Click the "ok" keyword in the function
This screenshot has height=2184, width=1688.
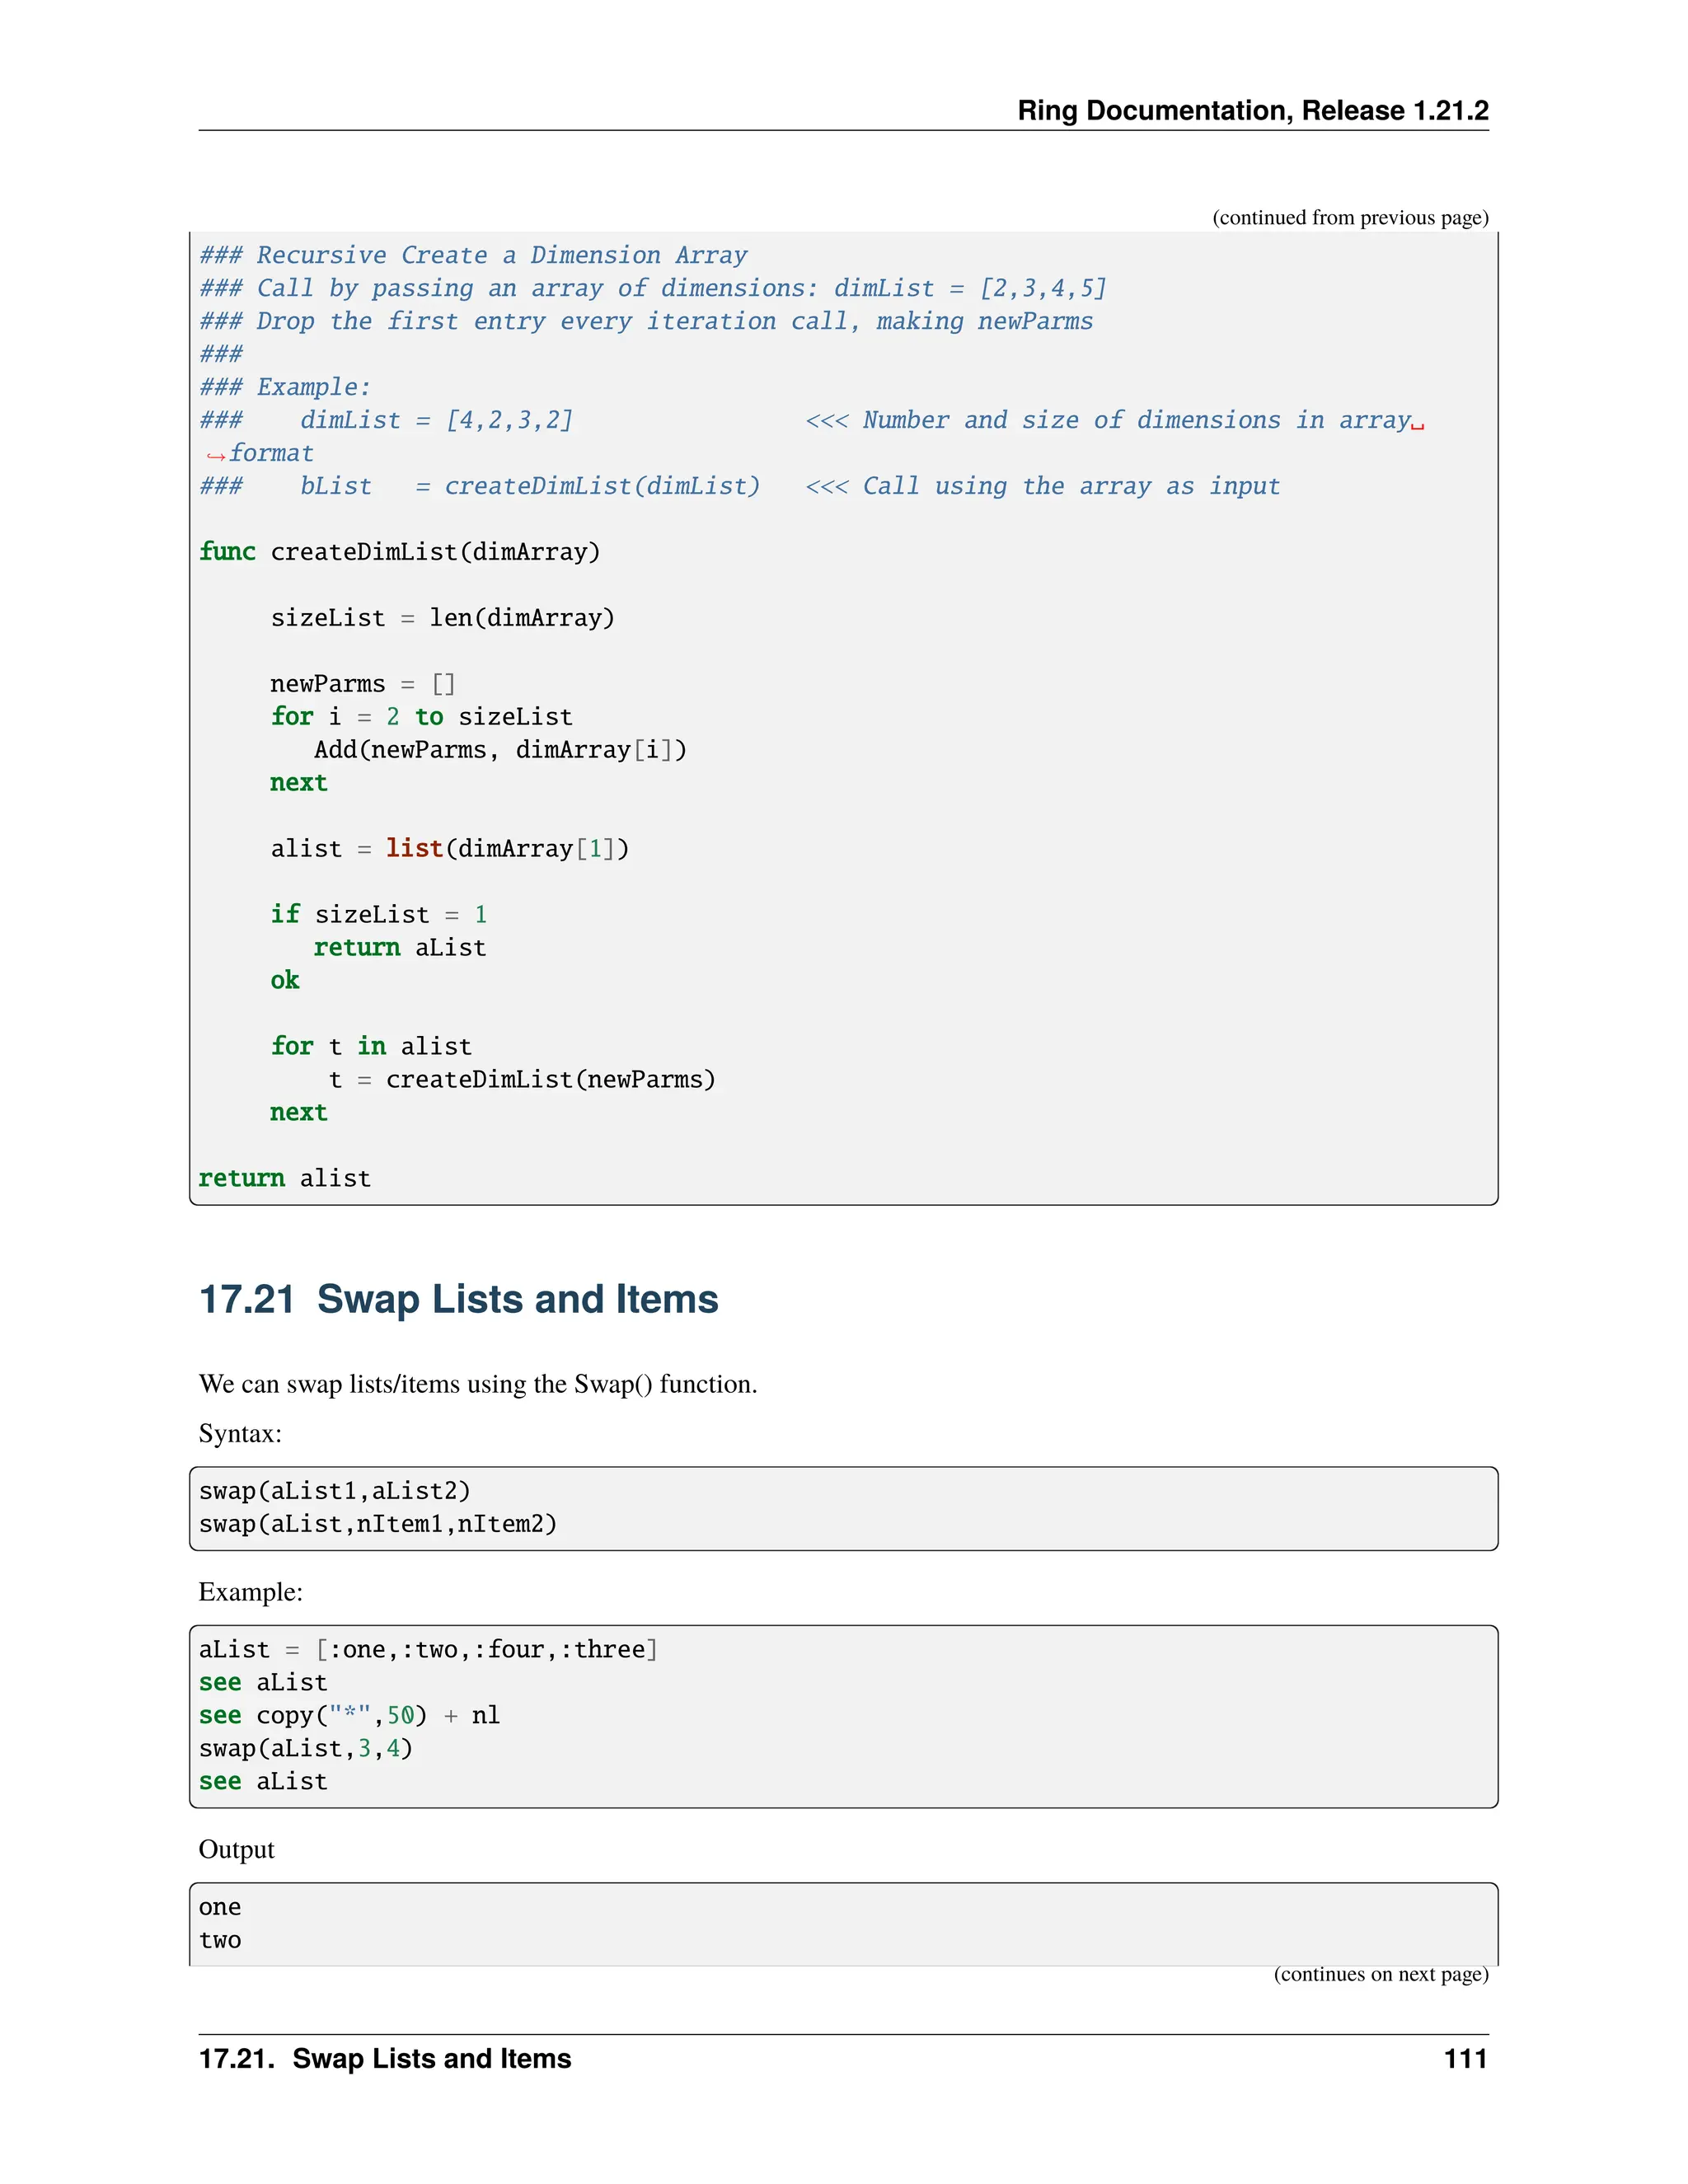(x=284, y=980)
